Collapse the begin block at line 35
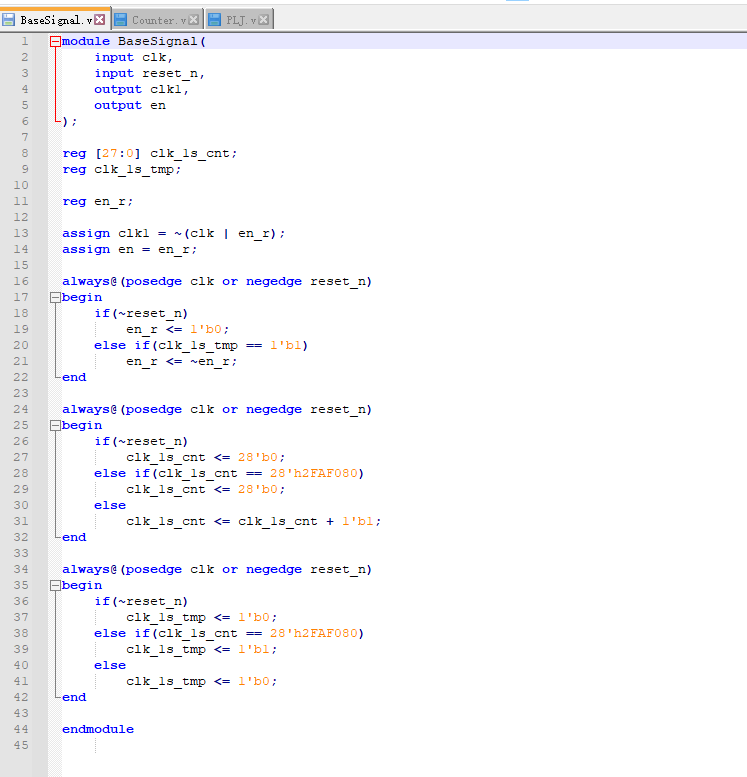The image size is (747, 777). point(55,585)
